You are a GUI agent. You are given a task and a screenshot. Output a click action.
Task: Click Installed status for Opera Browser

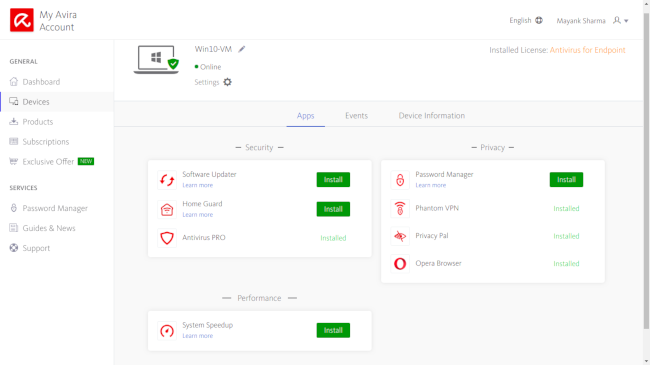(x=566, y=264)
